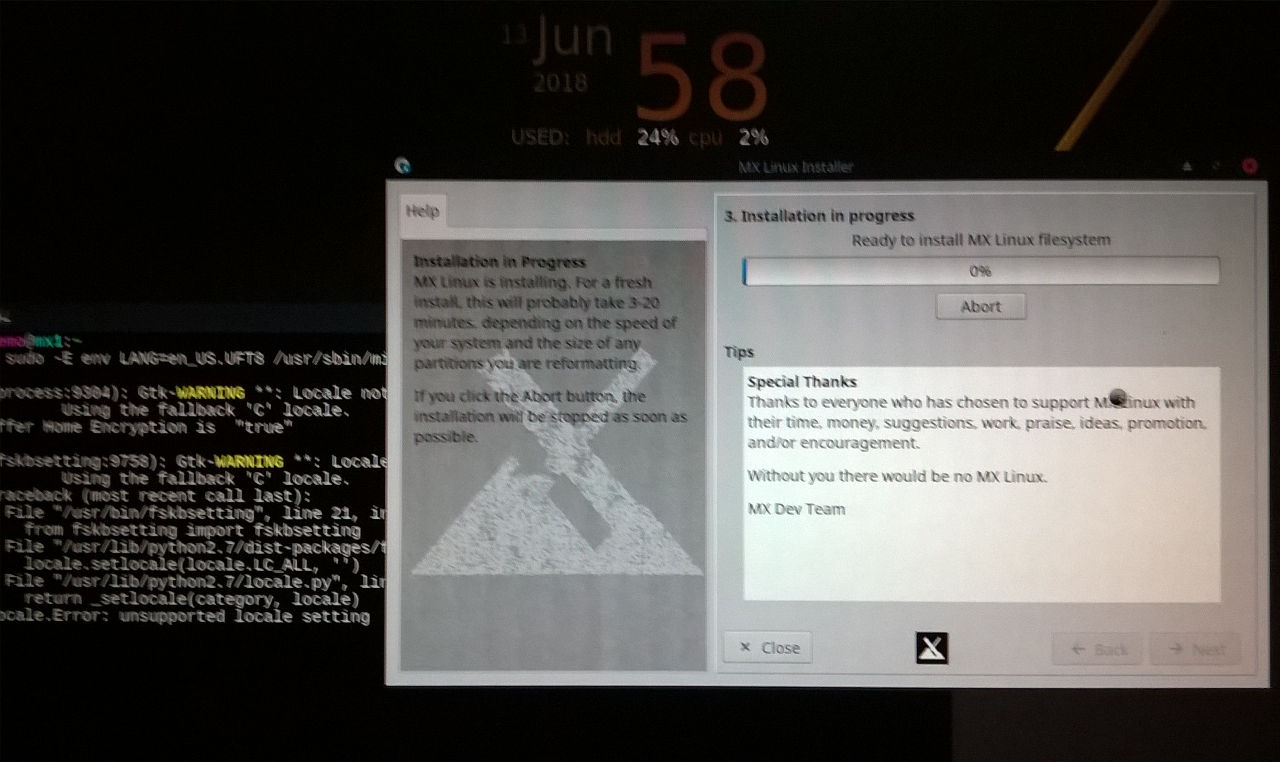The height and width of the screenshot is (762, 1280).
Task: Open the installer window menu icon in title bar
Action: point(402,167)
